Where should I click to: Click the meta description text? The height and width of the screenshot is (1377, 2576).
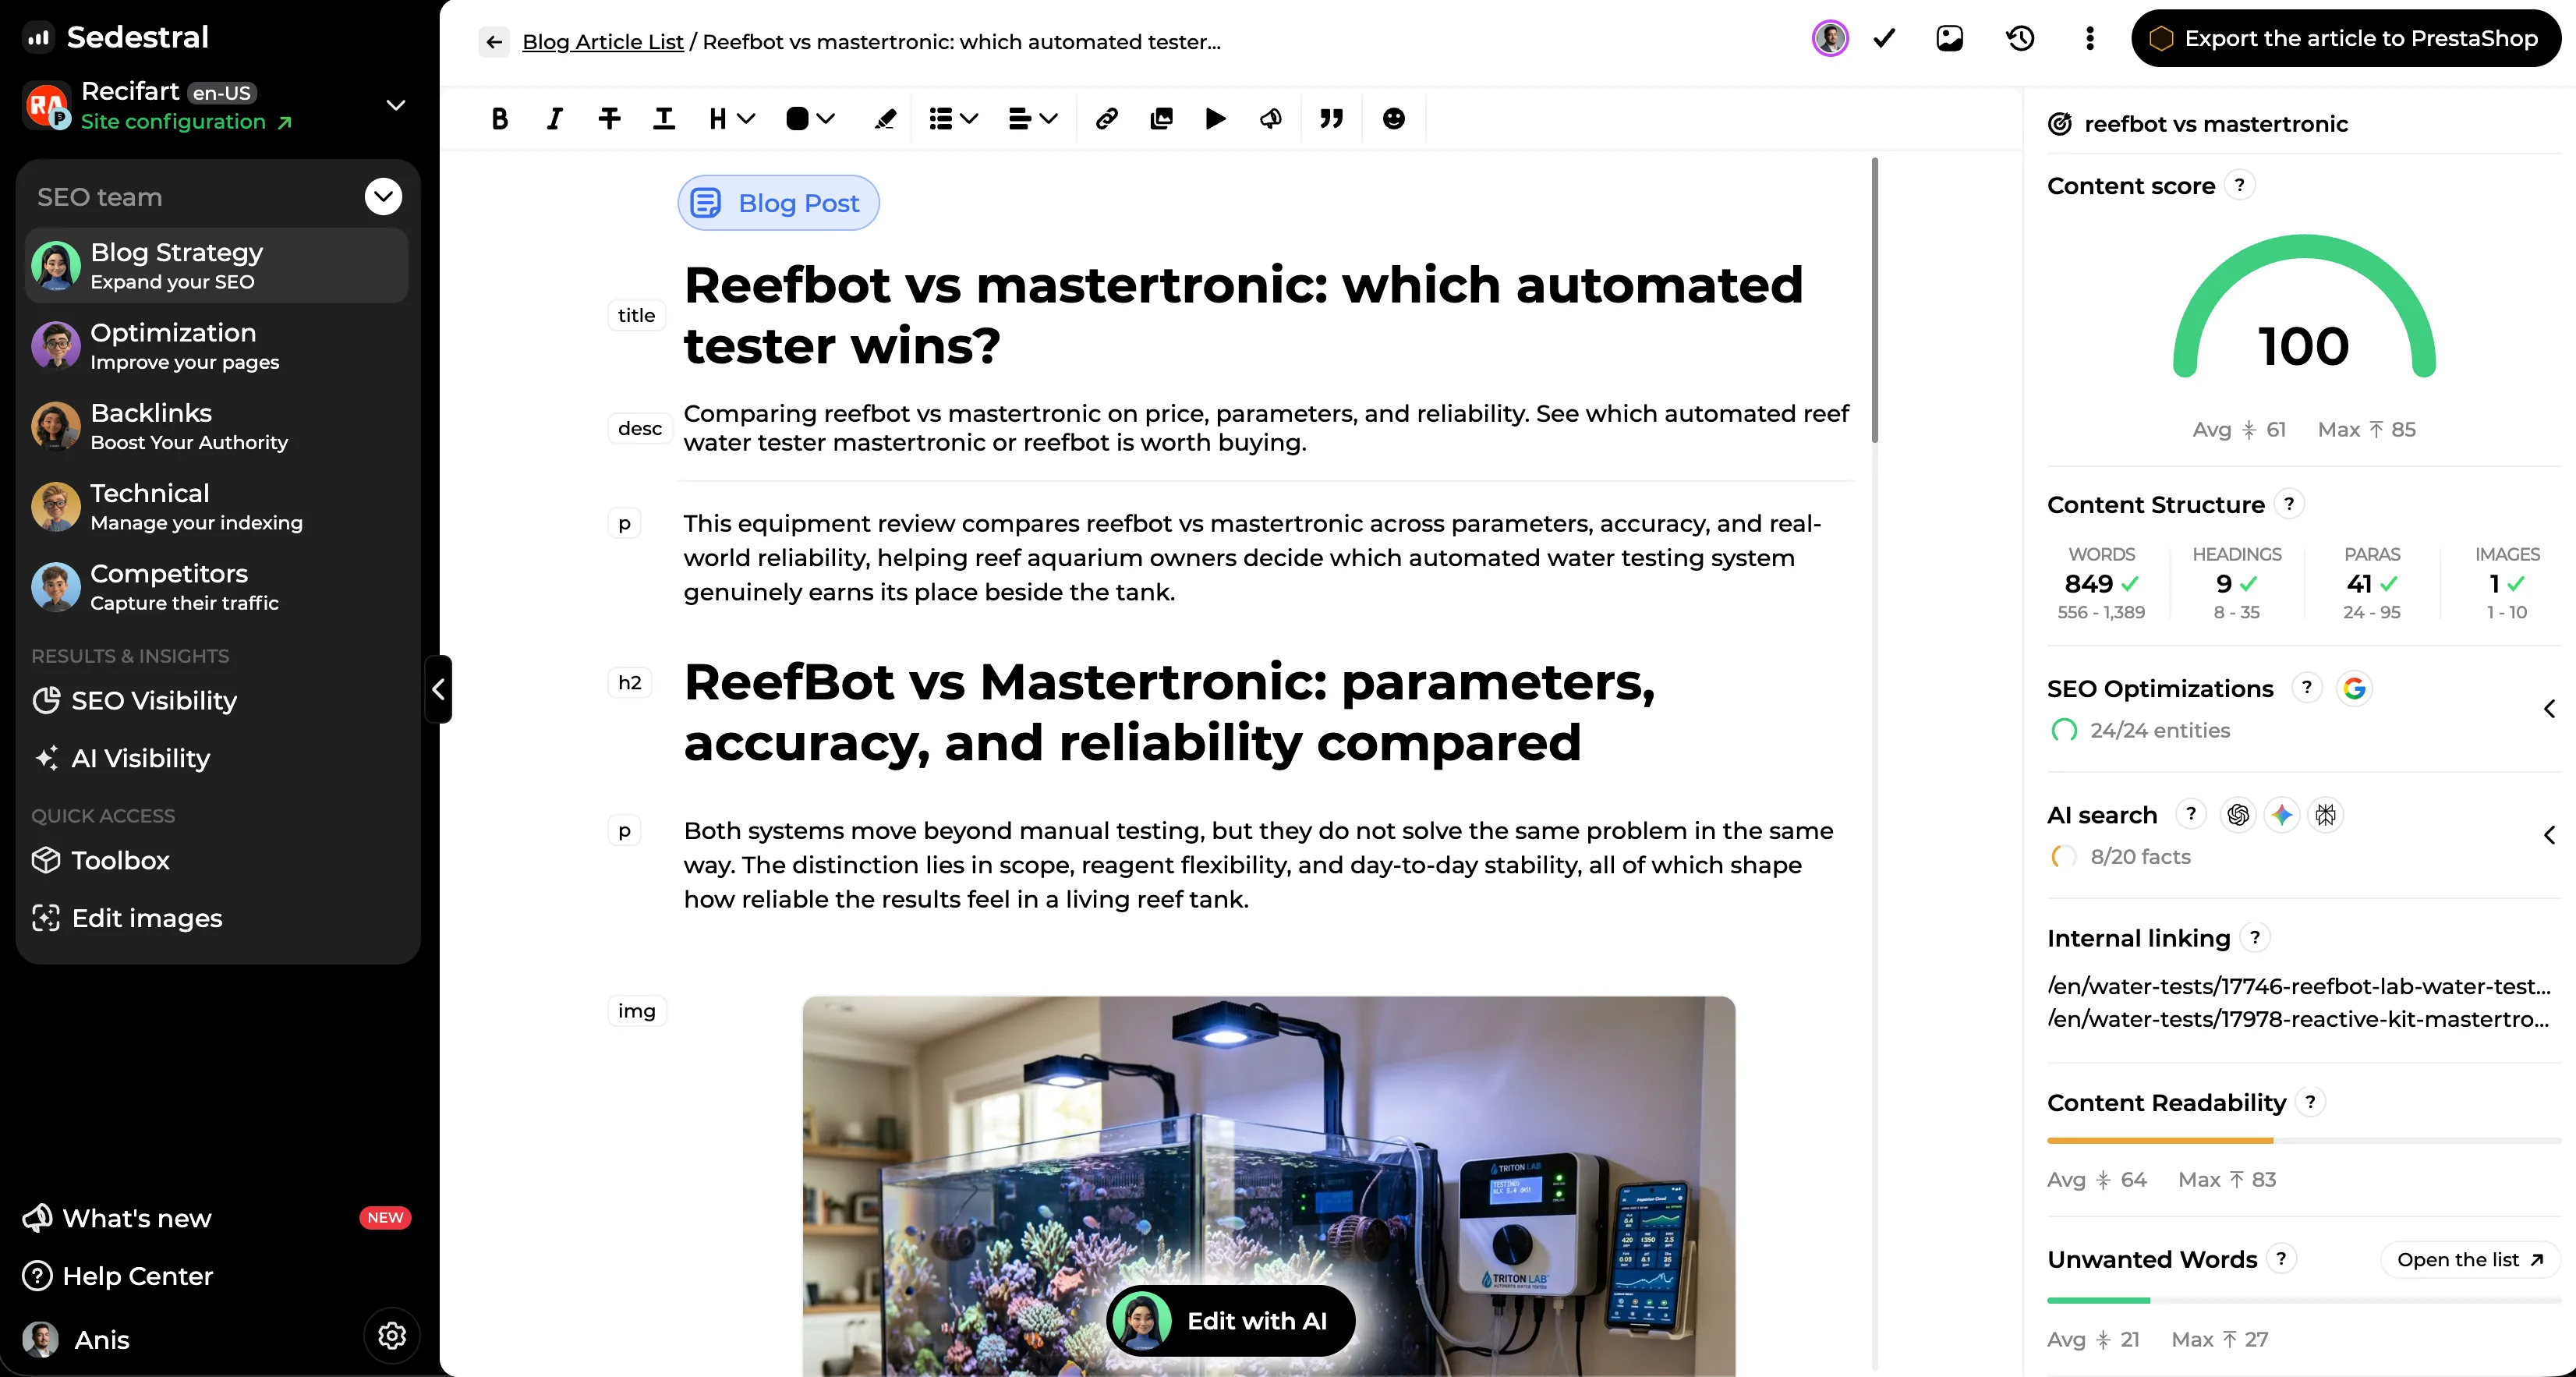pyautogui.click(x=1266, y=428)
